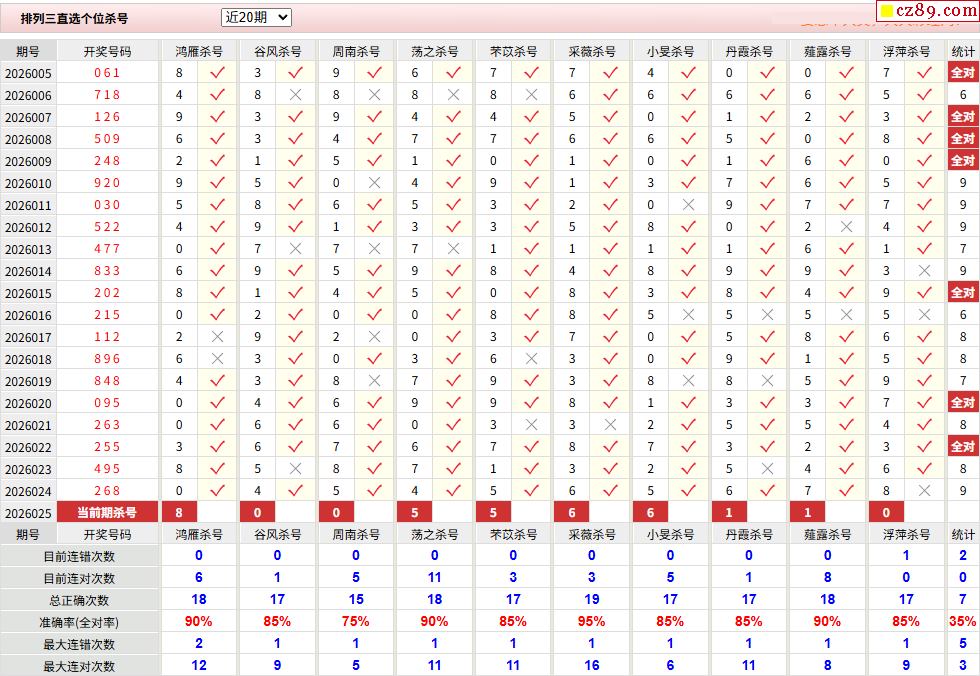The width and height of the screenshot is (980, 676).
Task: Click 小旻杀号 X mark in row 2026011
Action: [x=688, y=205]
